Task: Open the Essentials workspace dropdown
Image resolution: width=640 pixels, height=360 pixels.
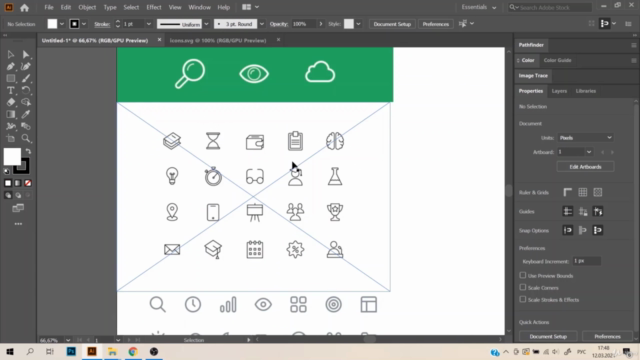Action: point(479,7)
